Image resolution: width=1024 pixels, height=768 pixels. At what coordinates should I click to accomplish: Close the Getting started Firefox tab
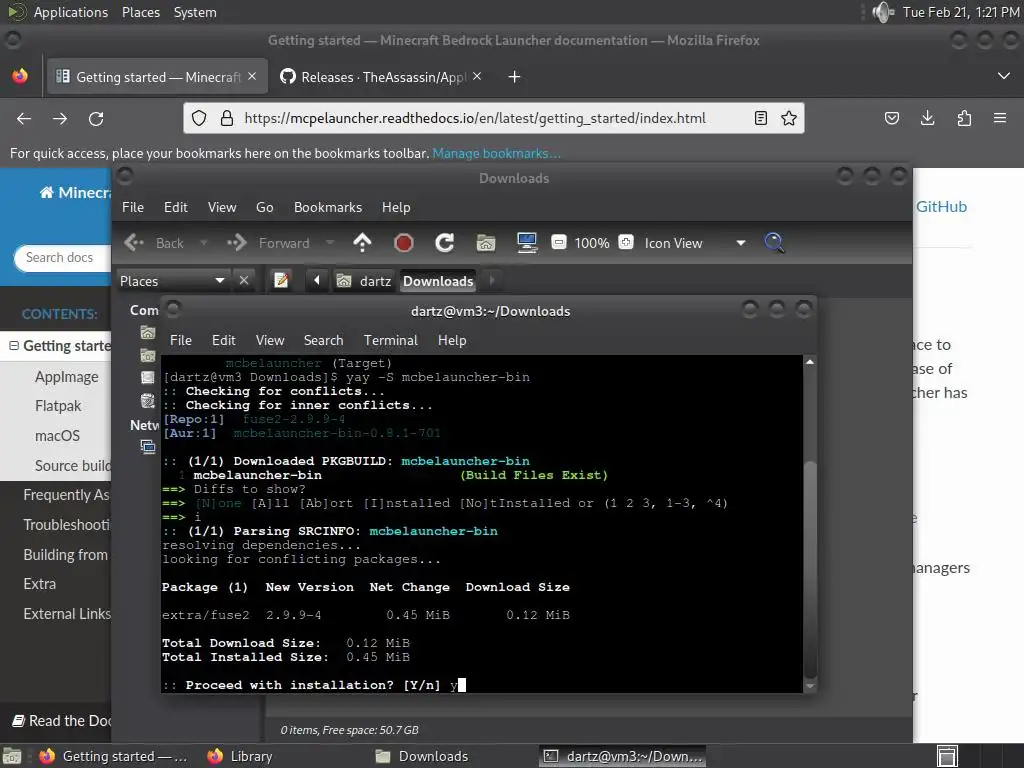(x=252, y=76)
